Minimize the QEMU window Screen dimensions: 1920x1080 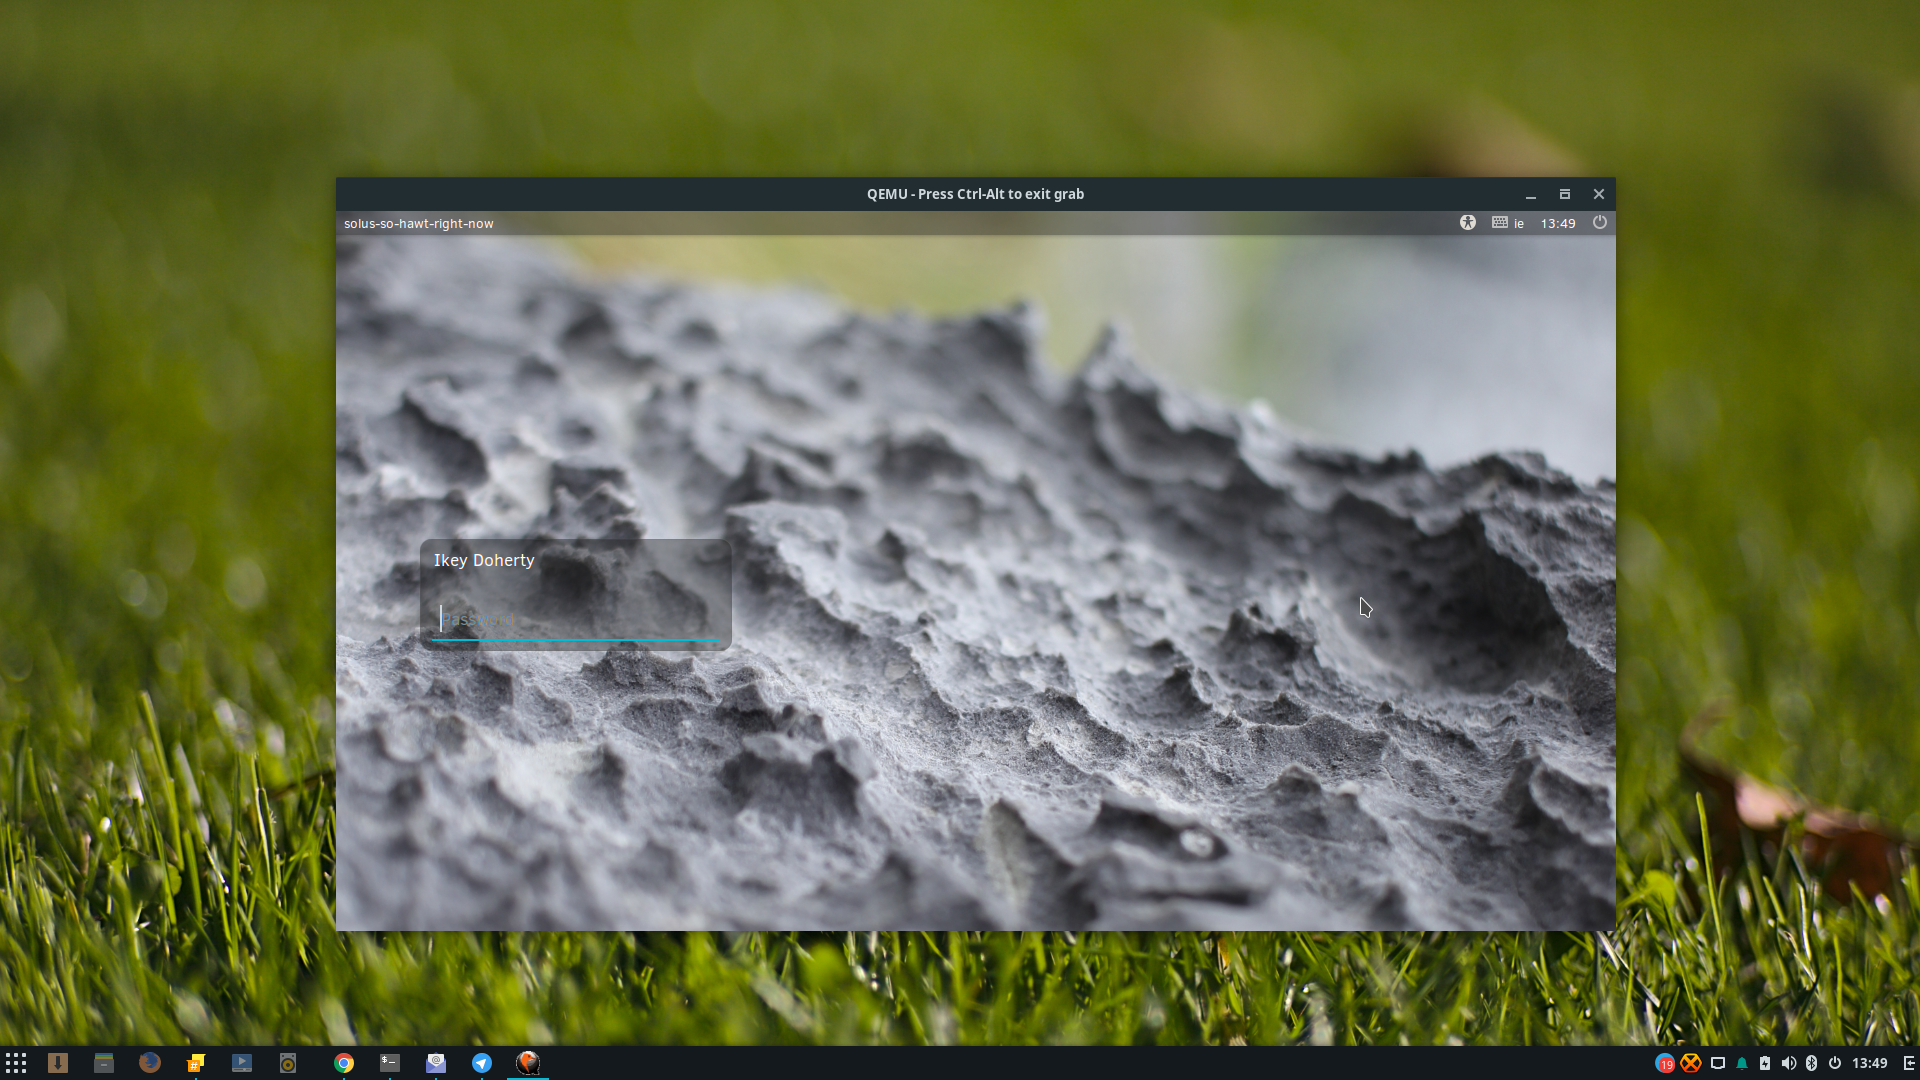pyautogui.click(x=1531, y=194)
